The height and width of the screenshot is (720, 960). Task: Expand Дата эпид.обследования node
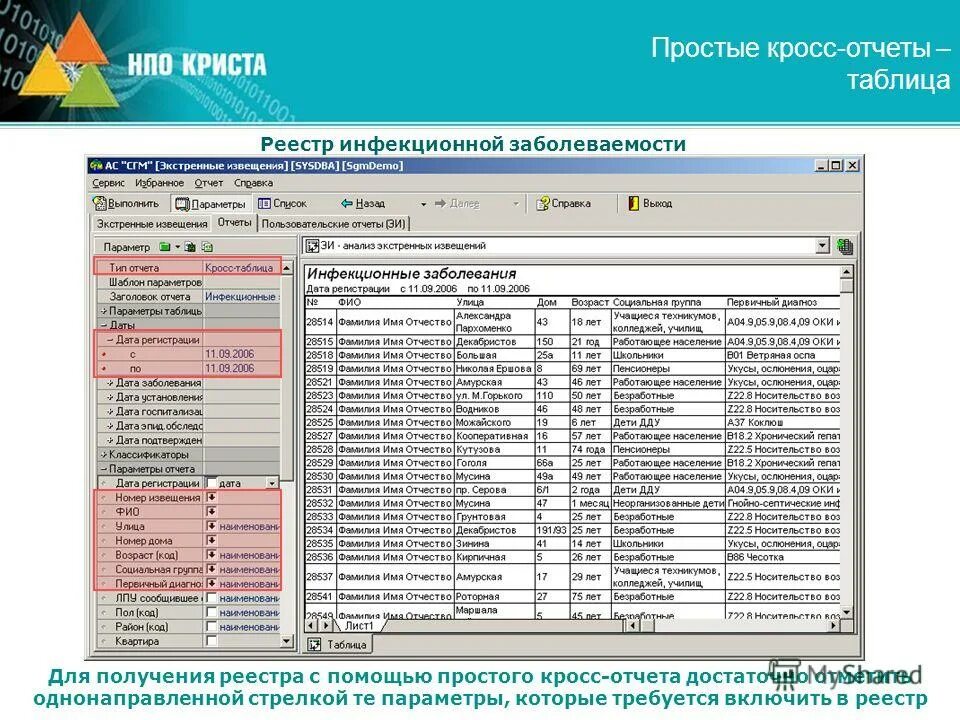coord(110,426)
